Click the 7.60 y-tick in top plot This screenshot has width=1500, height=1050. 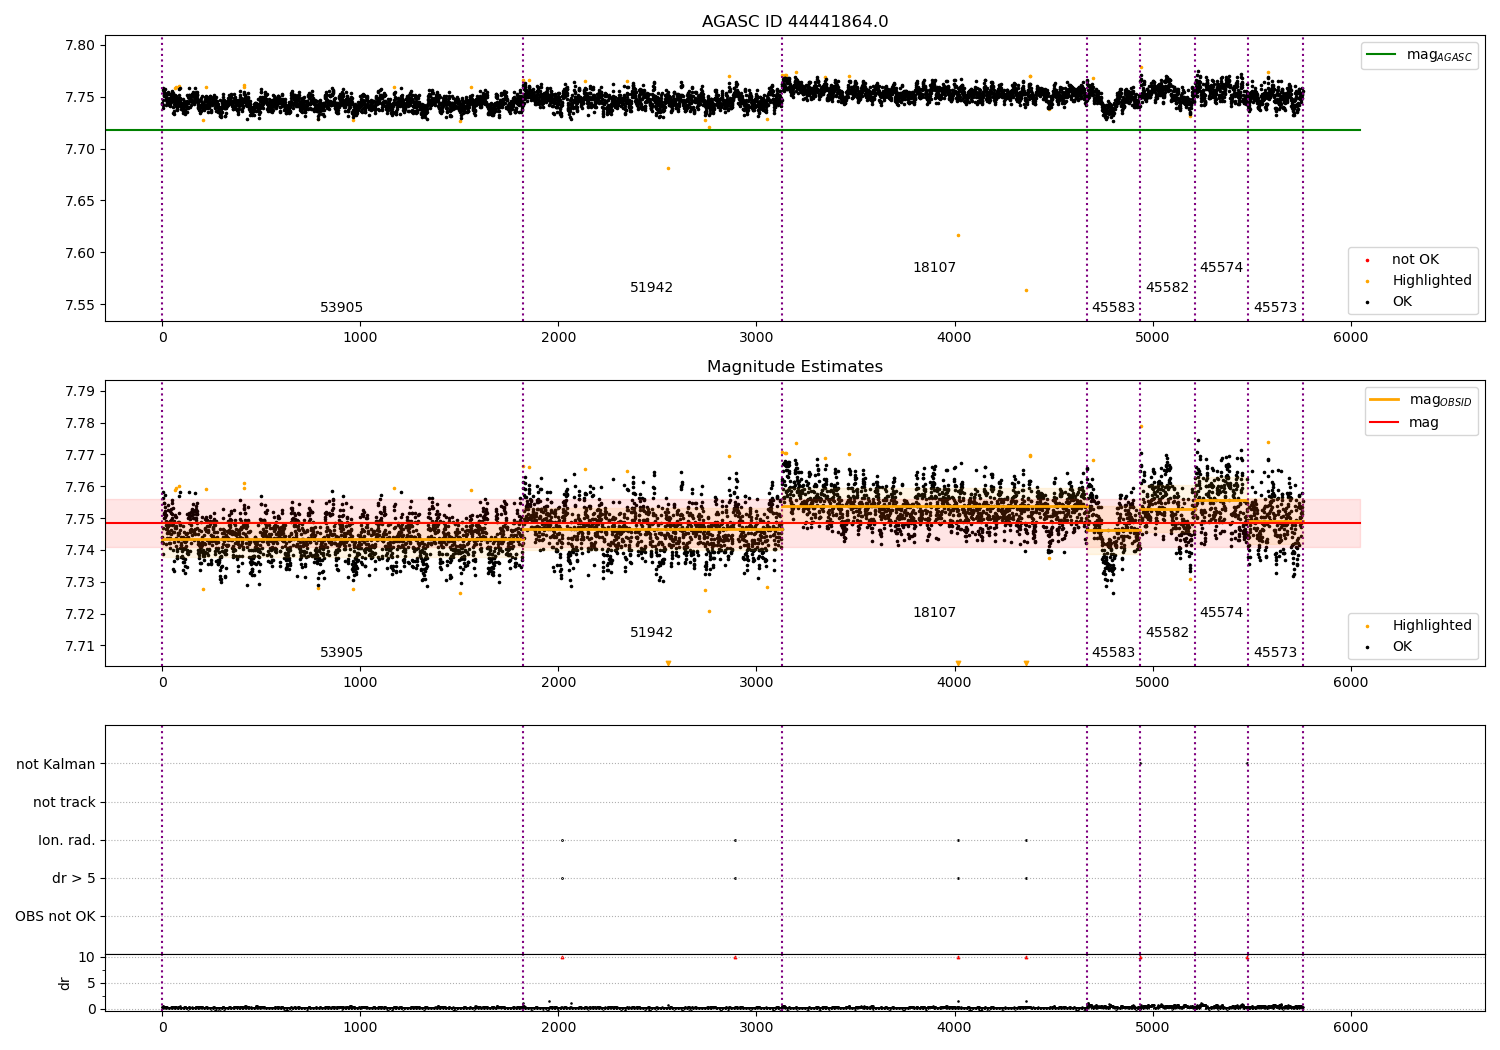(80, 253)
